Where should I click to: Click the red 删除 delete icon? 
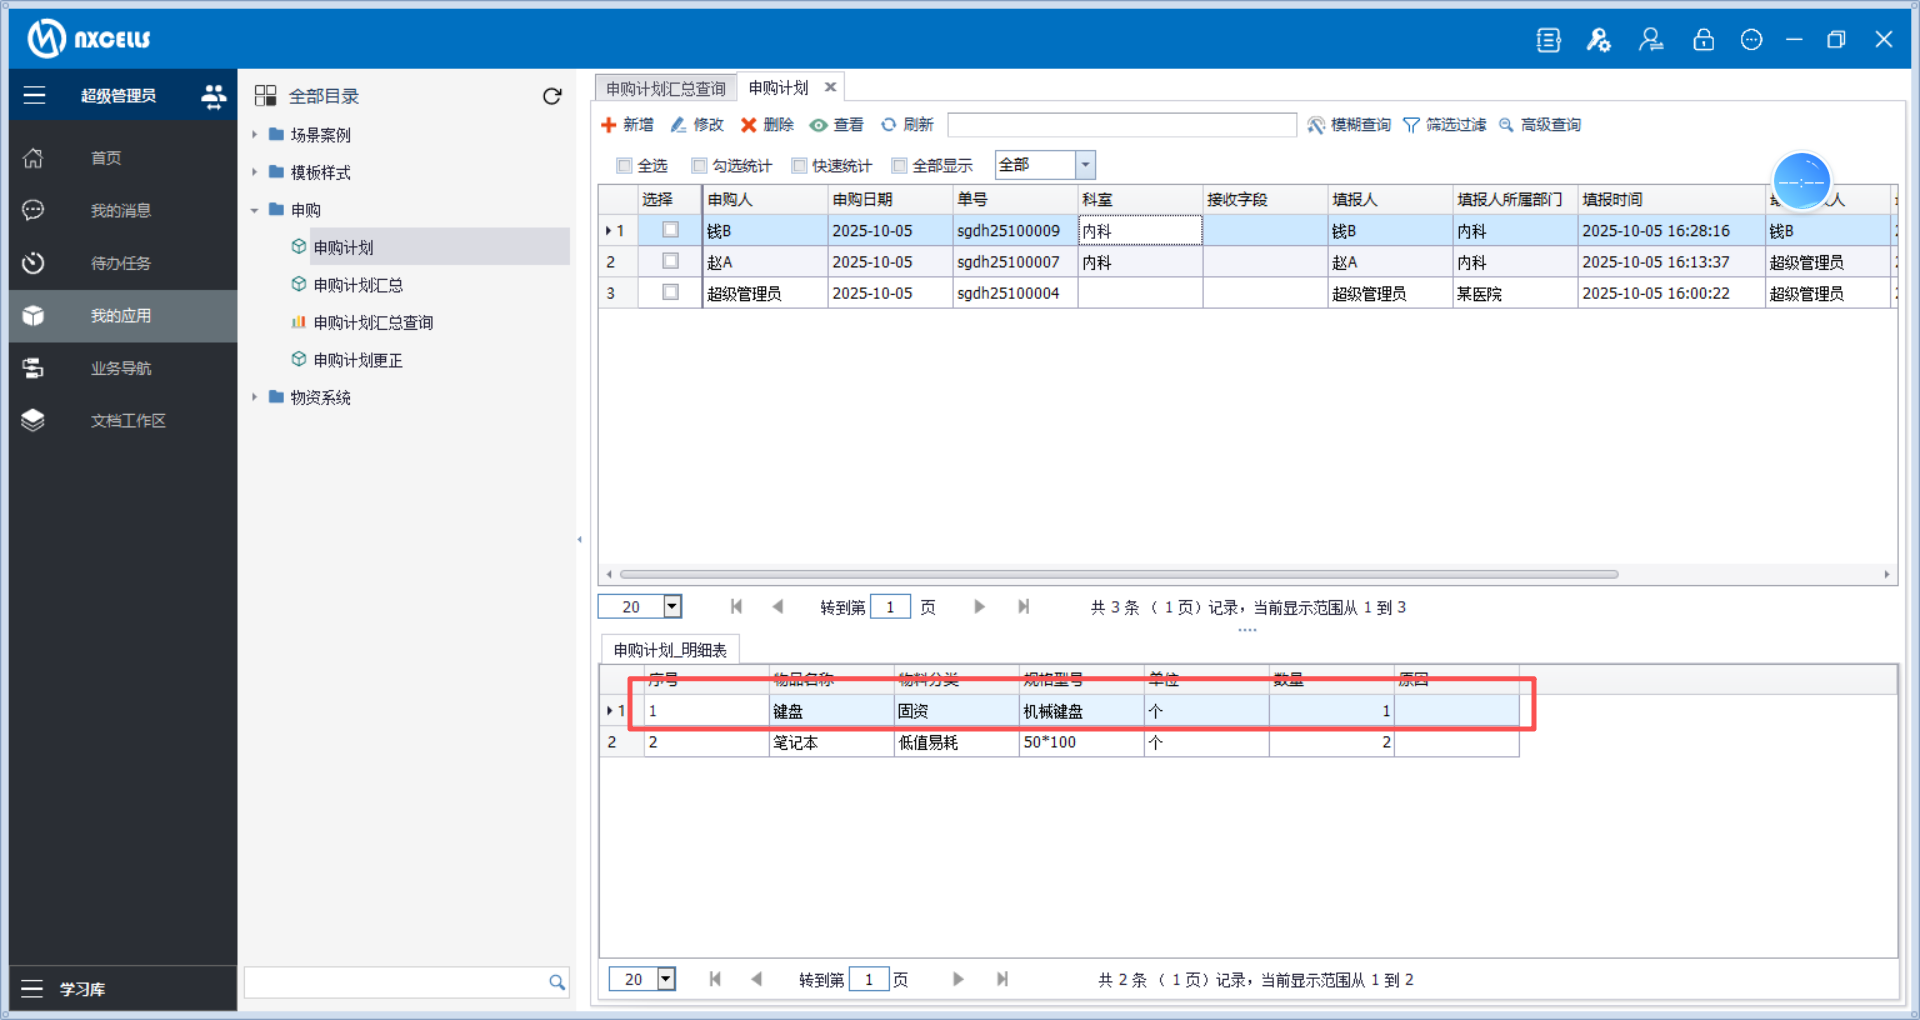pos(748,125)
